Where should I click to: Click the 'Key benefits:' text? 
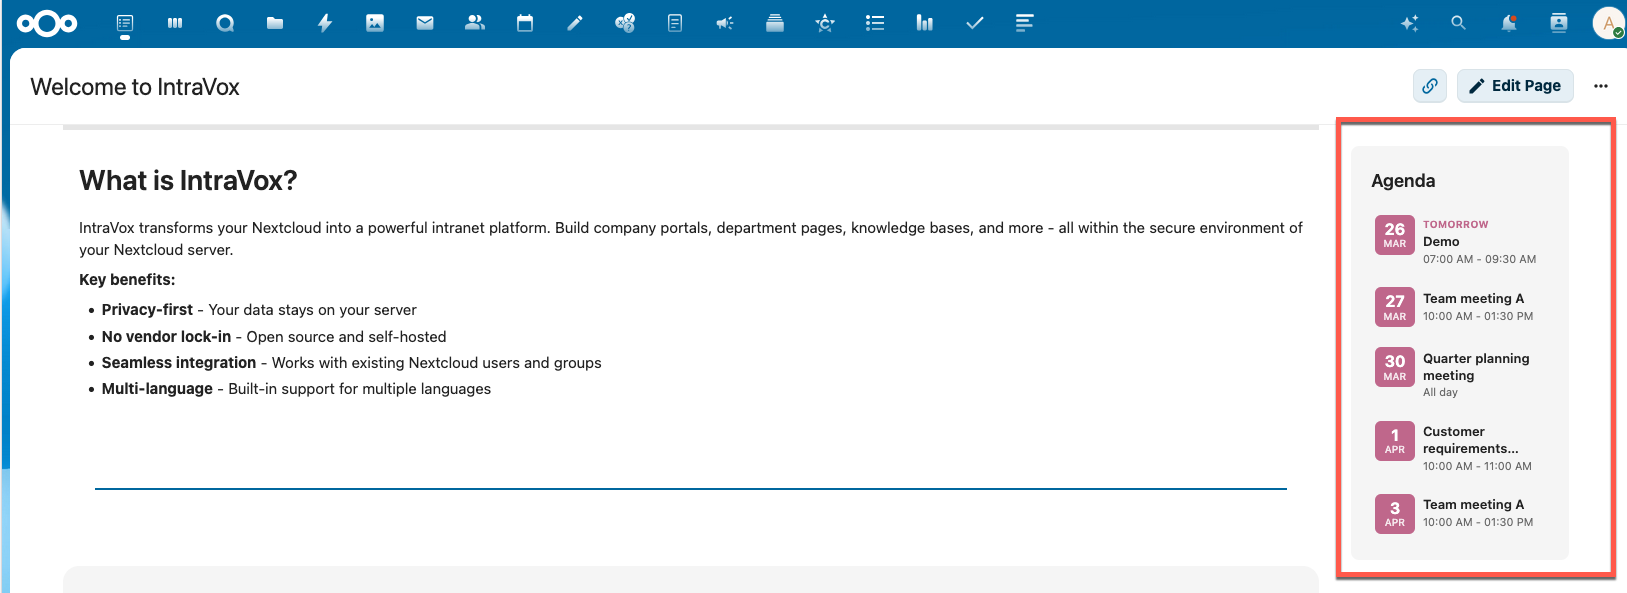click(x=127, y=280)
